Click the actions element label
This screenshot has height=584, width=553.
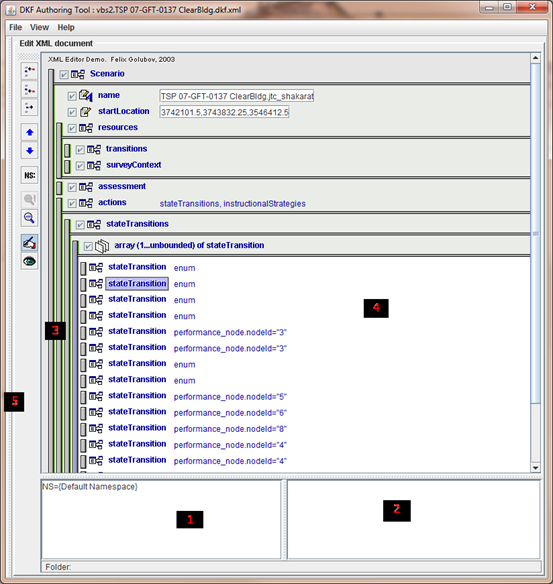tap(112, 203)
